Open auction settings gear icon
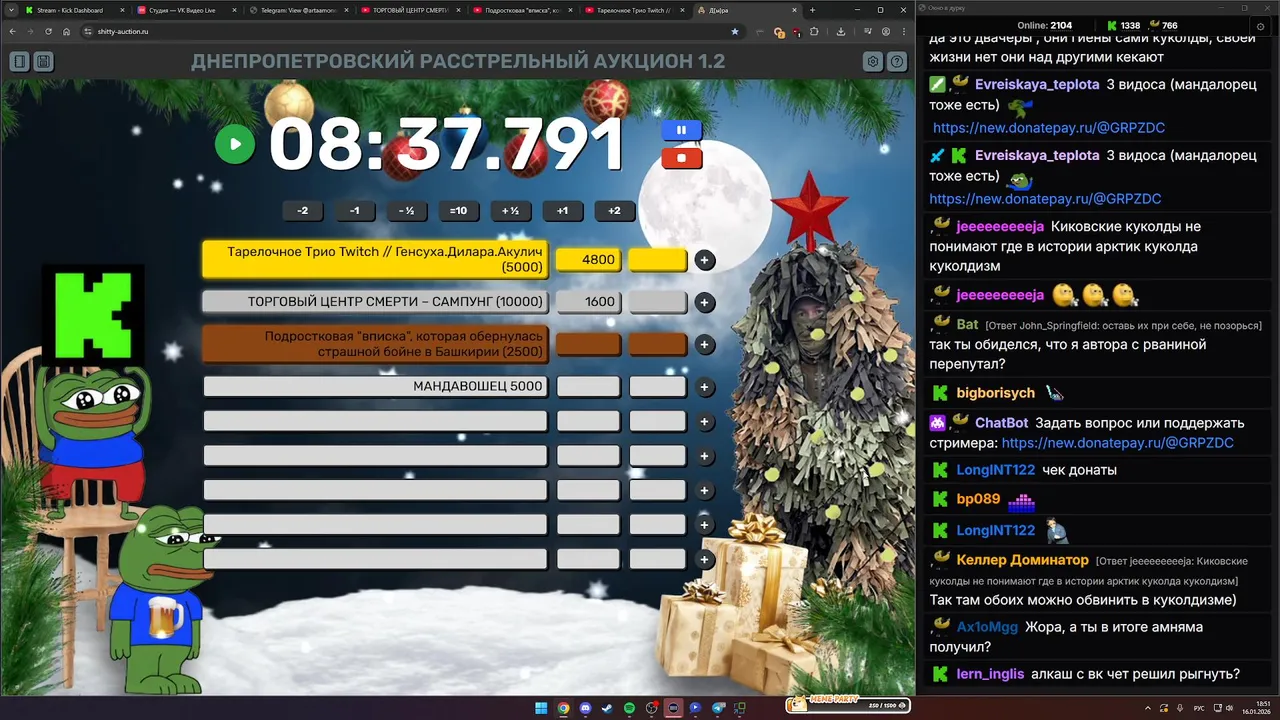 point(873,62)
